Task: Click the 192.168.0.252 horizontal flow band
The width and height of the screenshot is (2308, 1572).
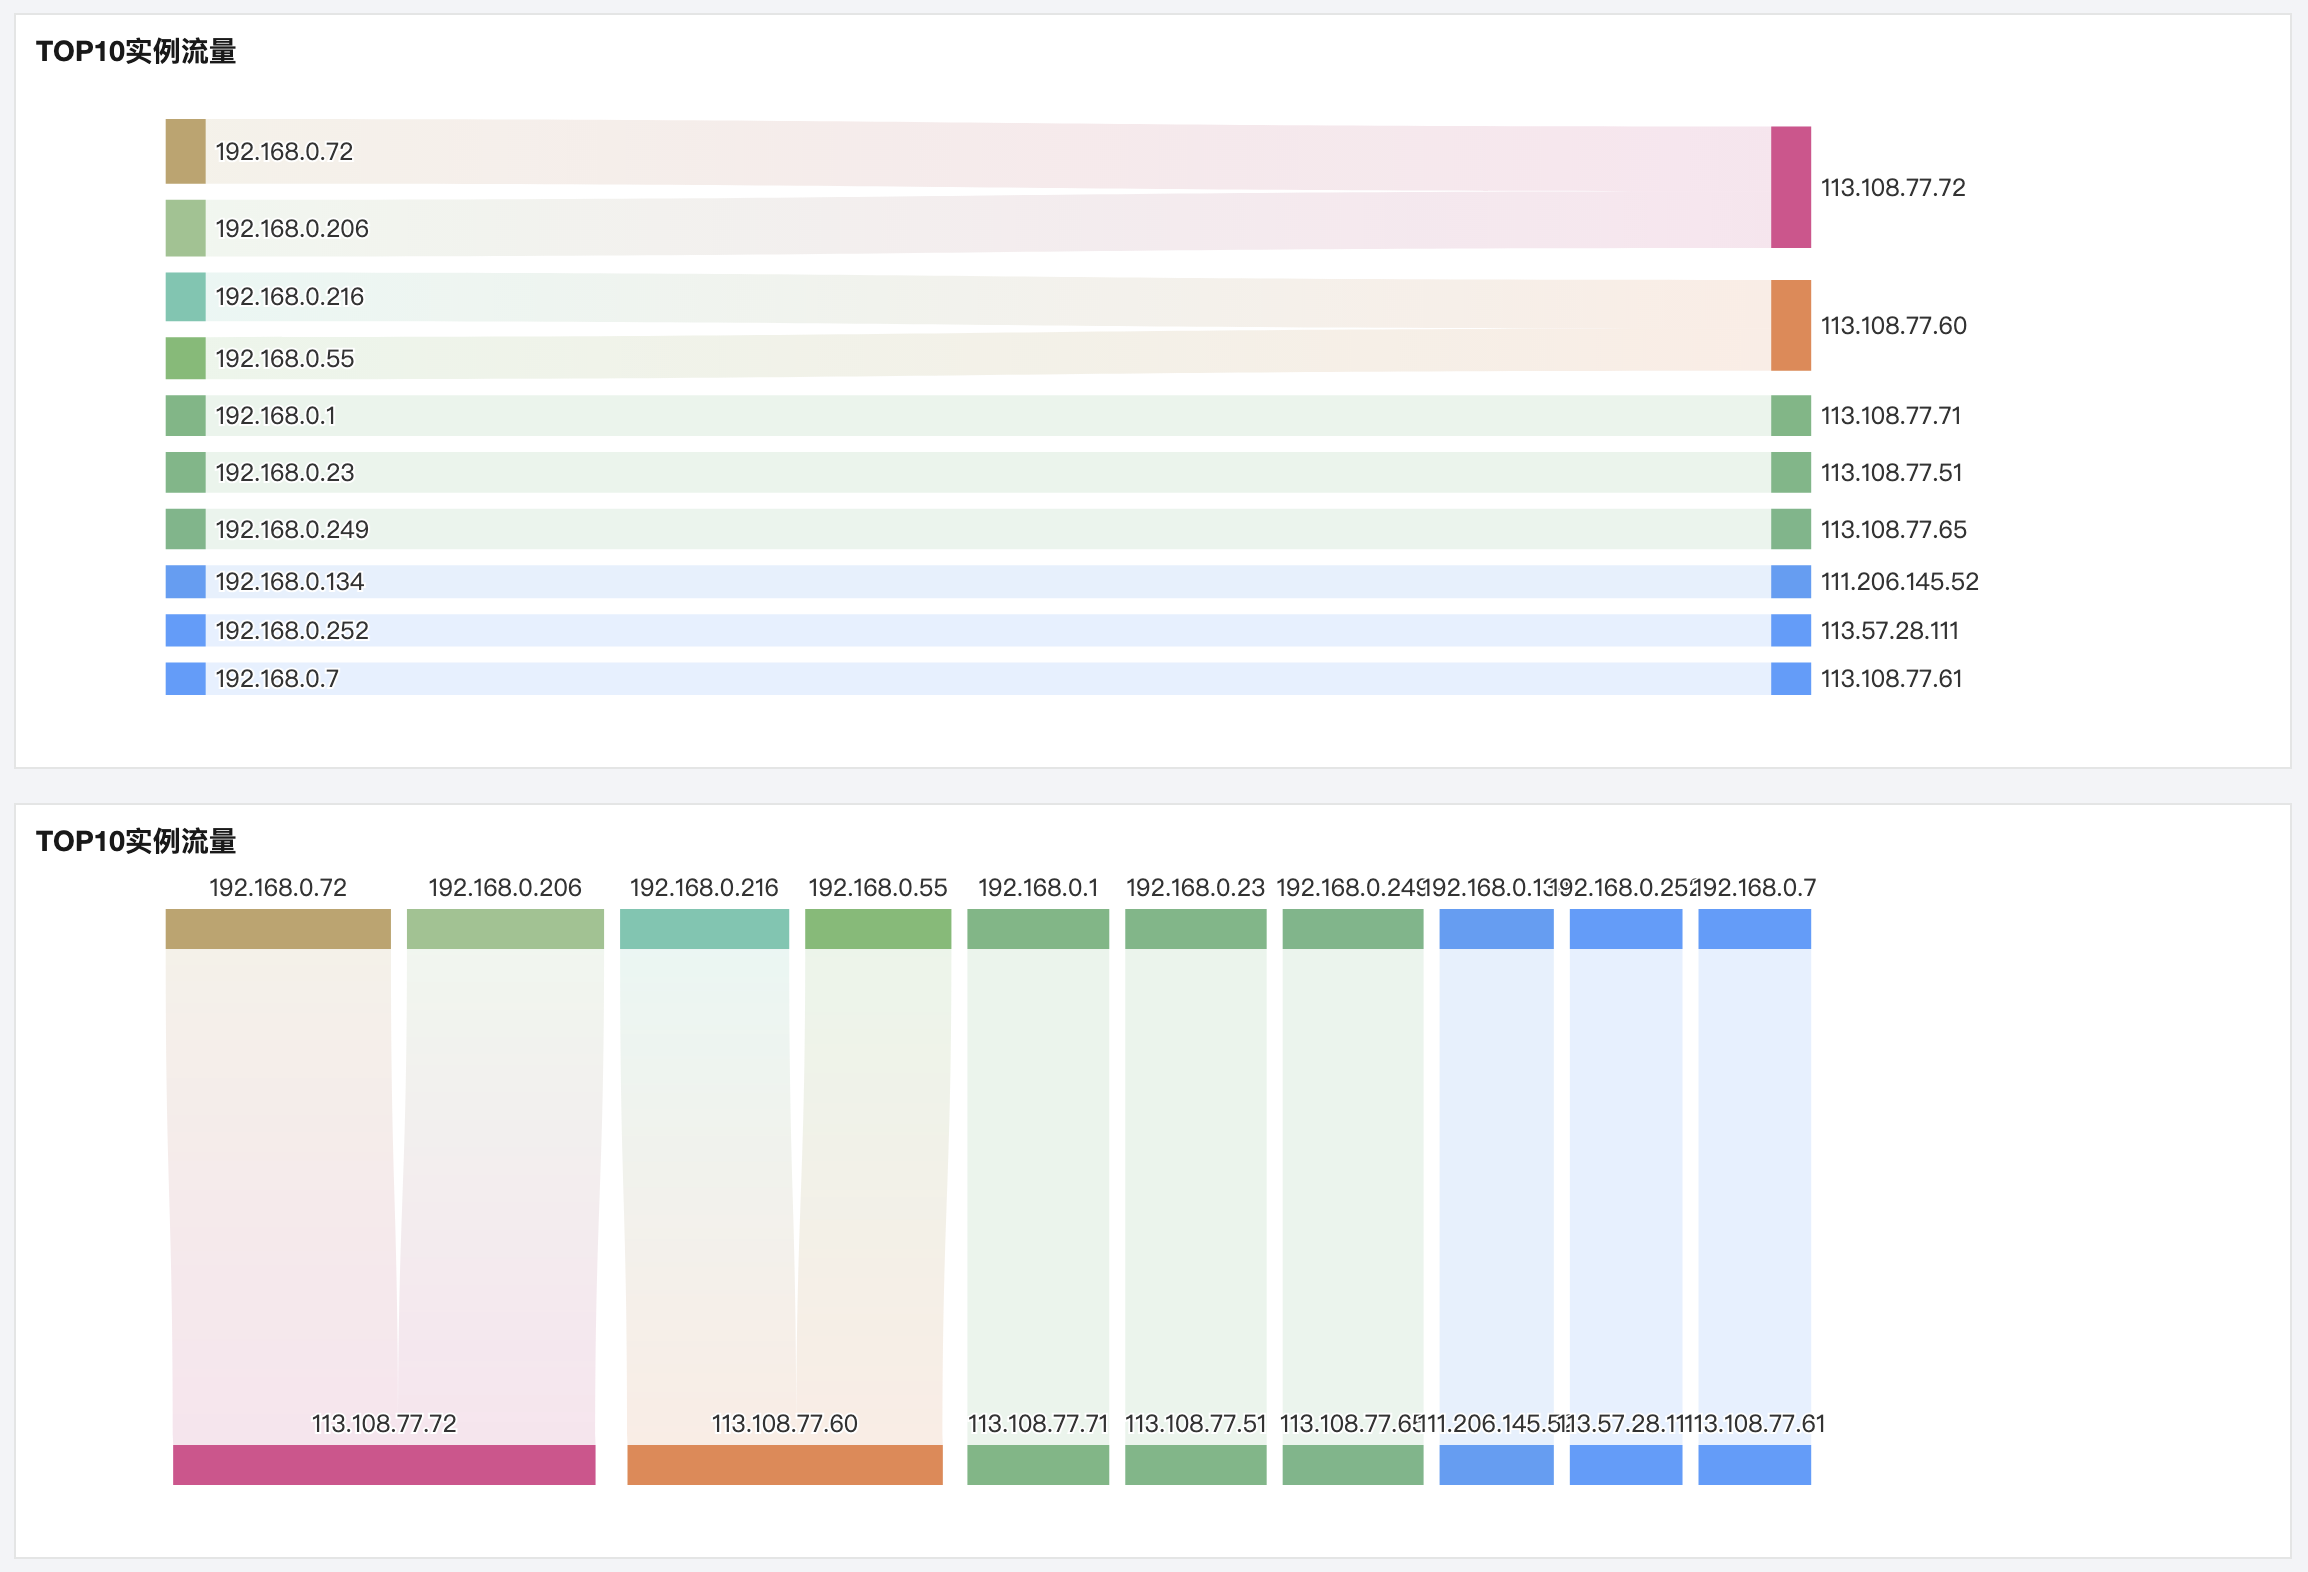Action: tap(1000, 630)
